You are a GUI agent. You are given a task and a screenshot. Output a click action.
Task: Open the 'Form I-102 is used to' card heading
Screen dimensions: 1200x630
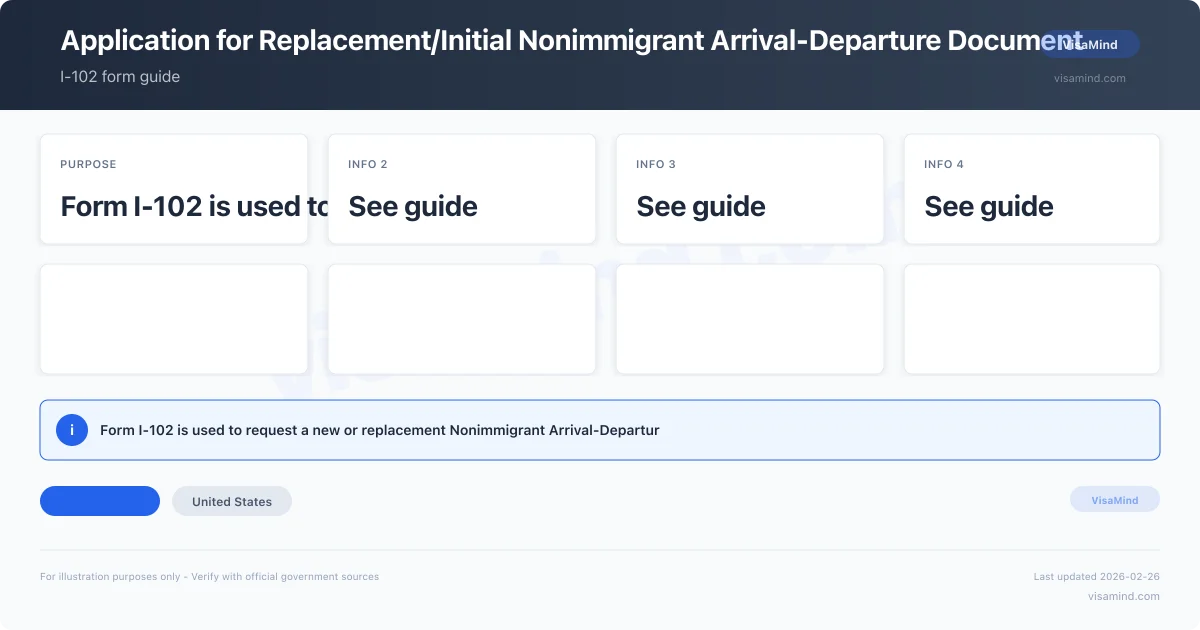click(x=195, y=206)
